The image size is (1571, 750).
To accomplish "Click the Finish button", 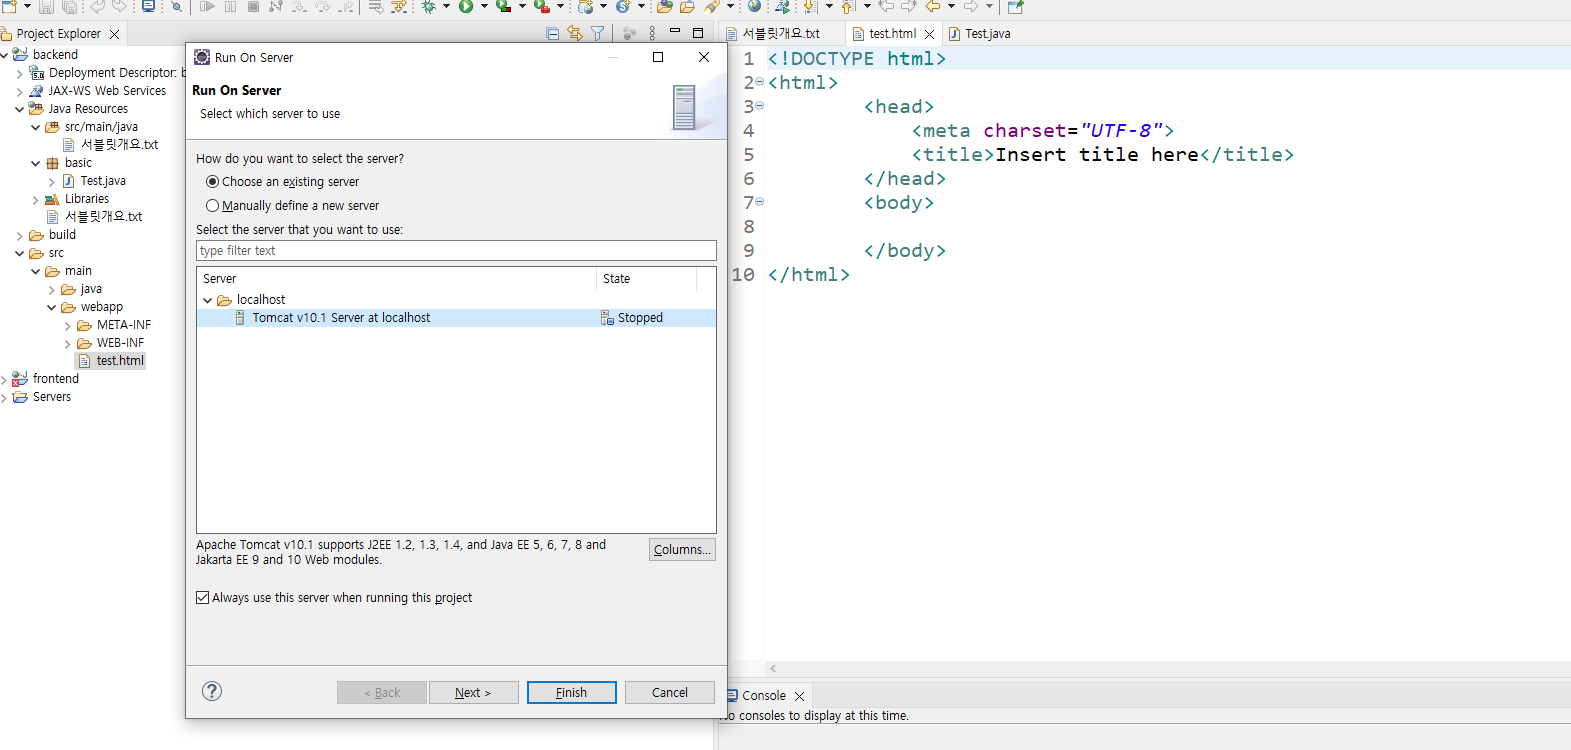I will [572, 692].
